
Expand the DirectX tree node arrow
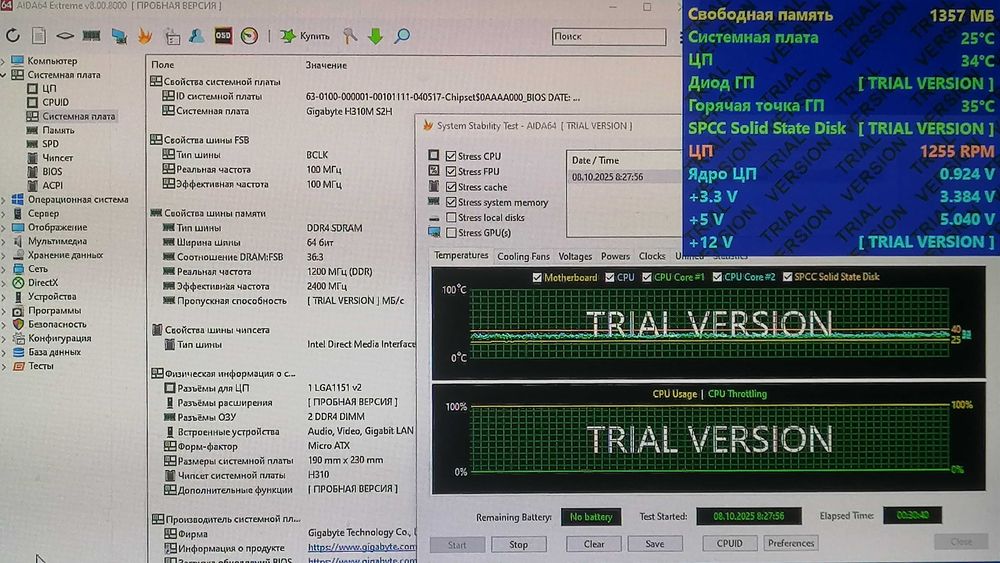pyautogui.click(x=4, y=283)
